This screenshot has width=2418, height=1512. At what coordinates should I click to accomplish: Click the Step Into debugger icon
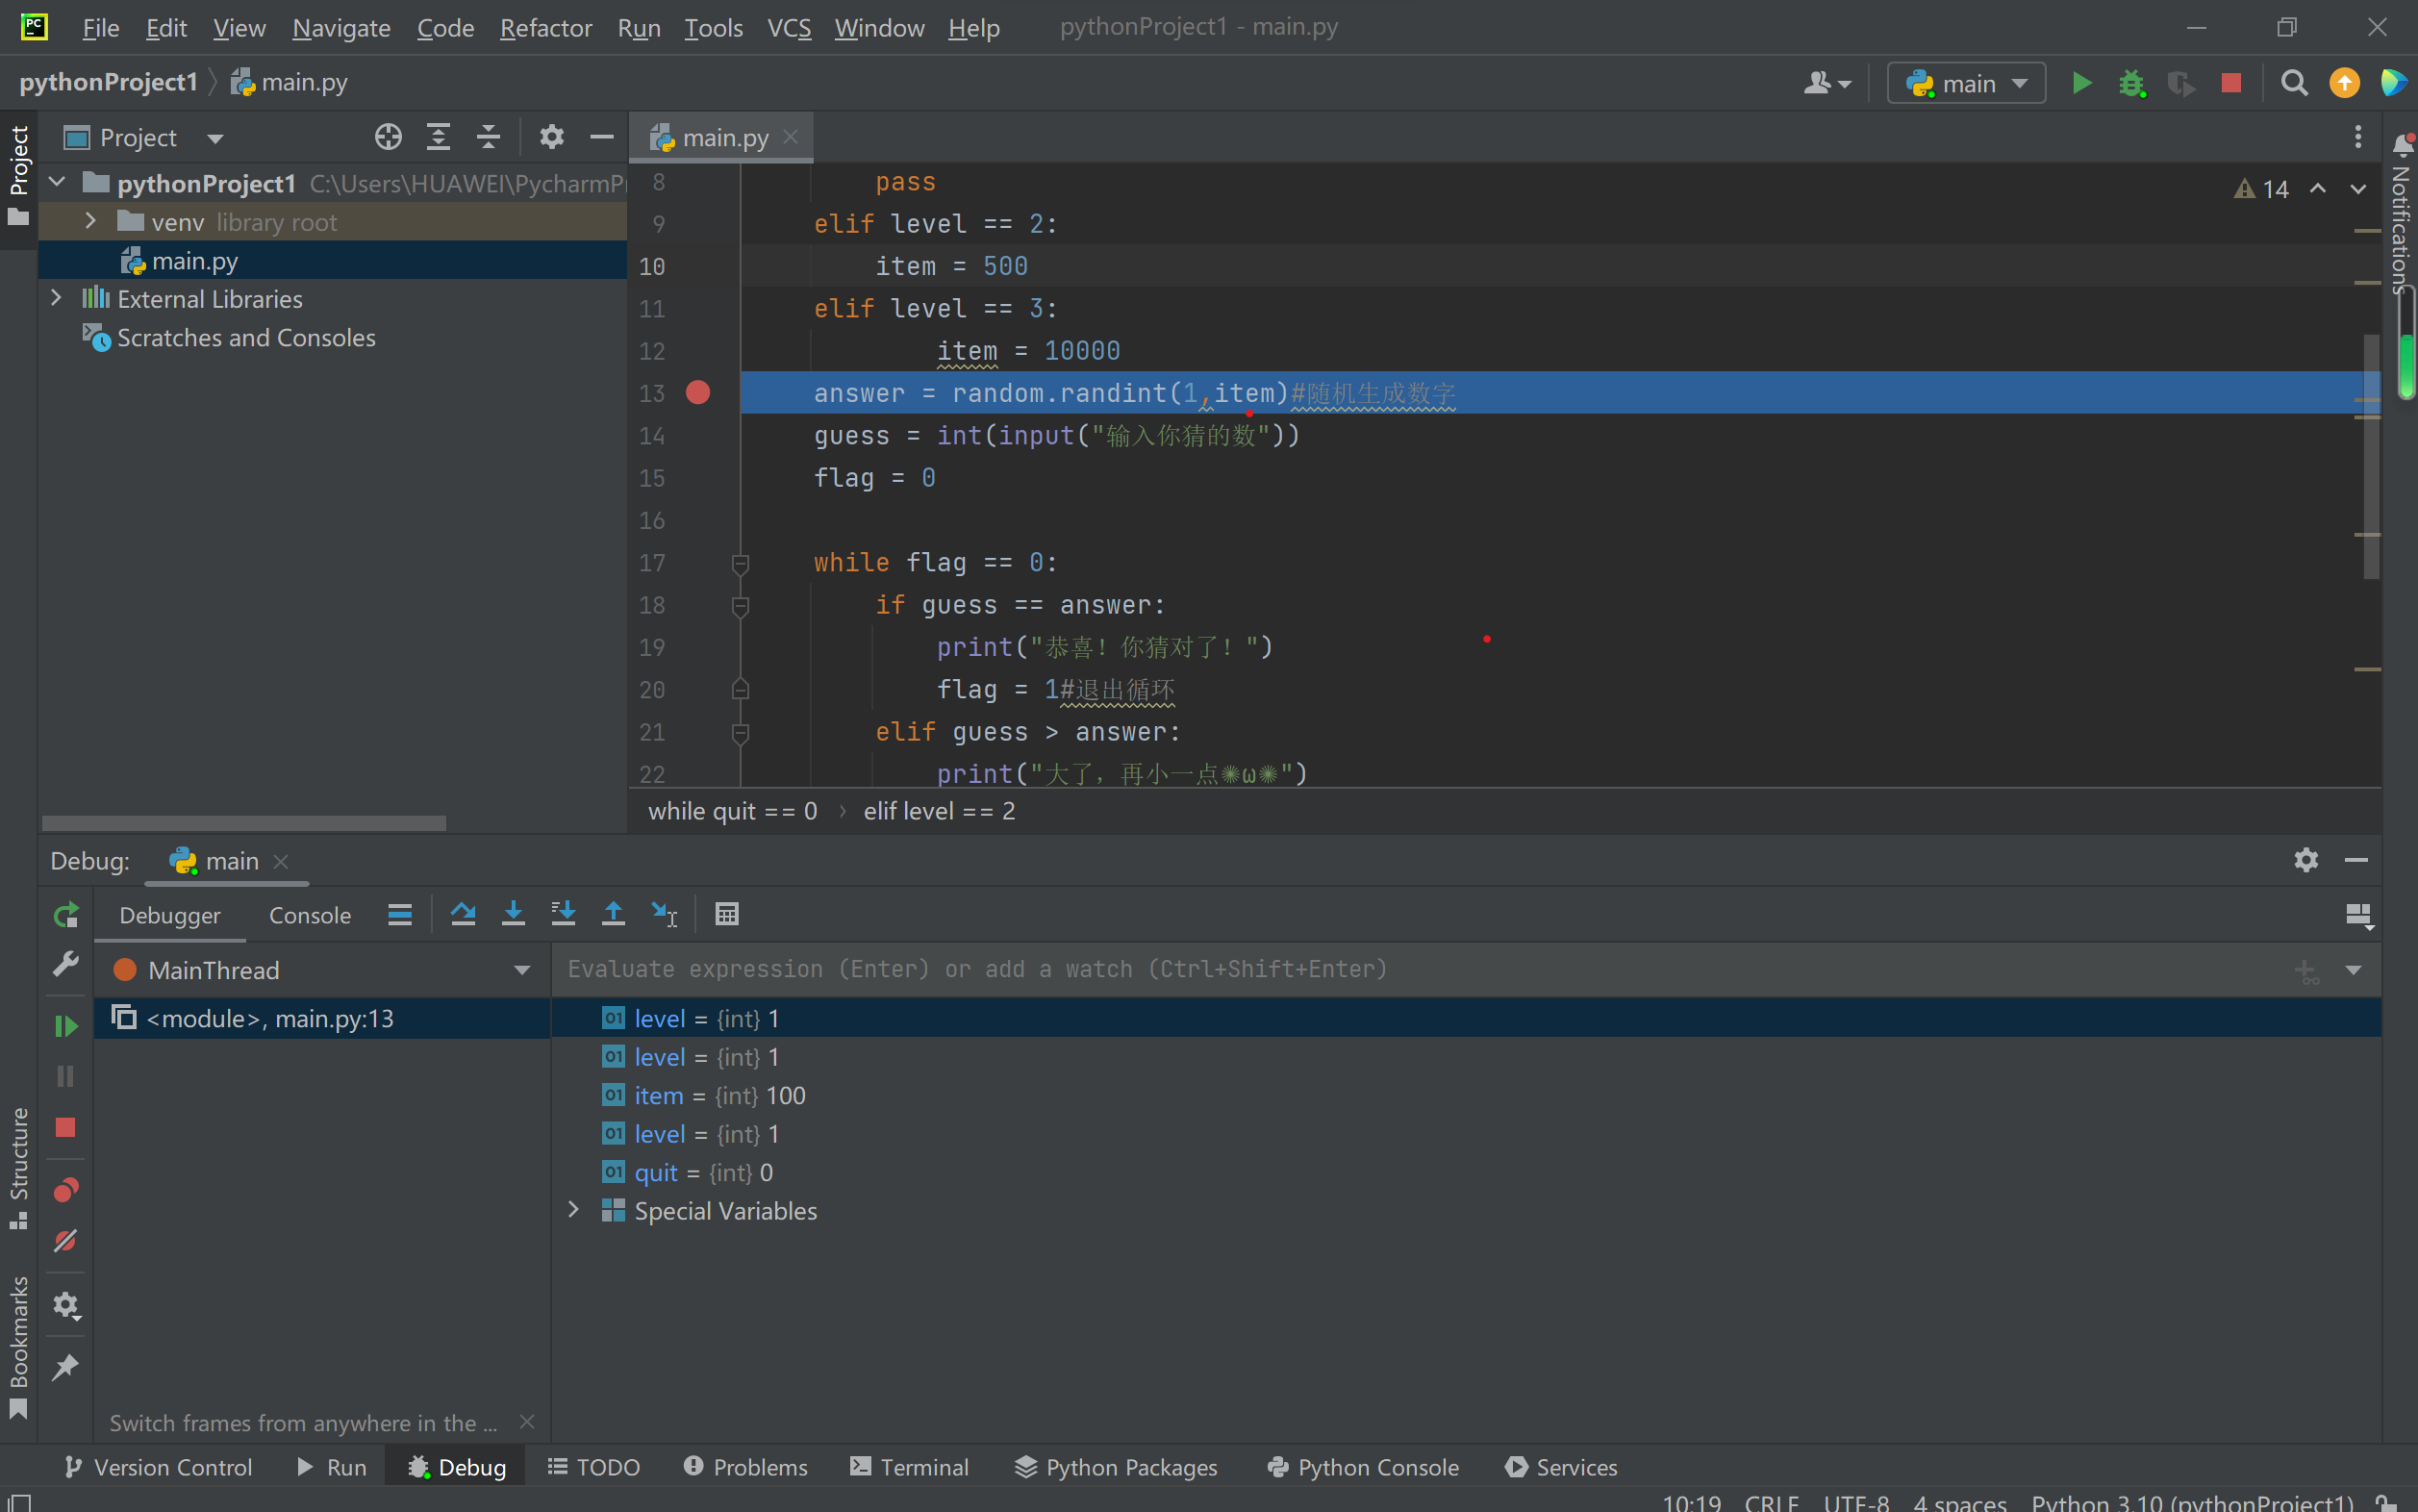pos(513,914)
